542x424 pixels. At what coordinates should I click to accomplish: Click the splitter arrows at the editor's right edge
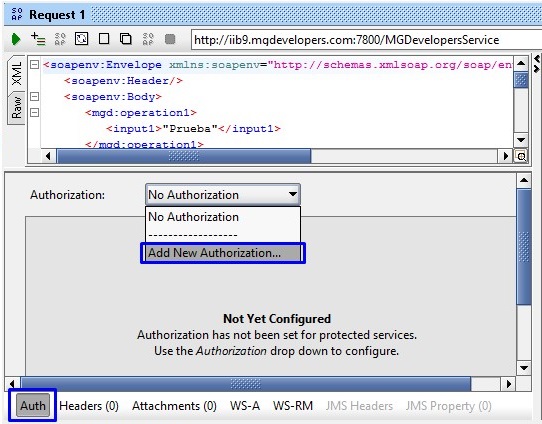tap(537, 64)
